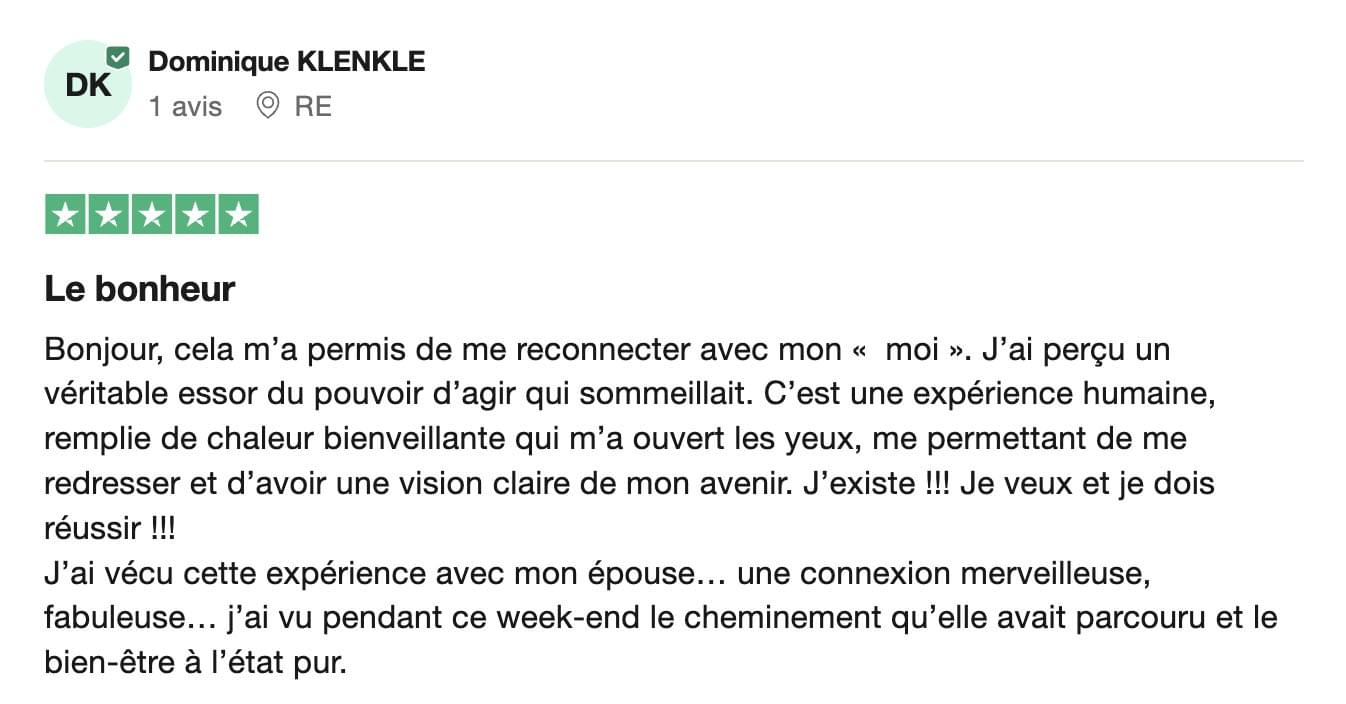Click the DK avatar circle

[x=88, y=84]
